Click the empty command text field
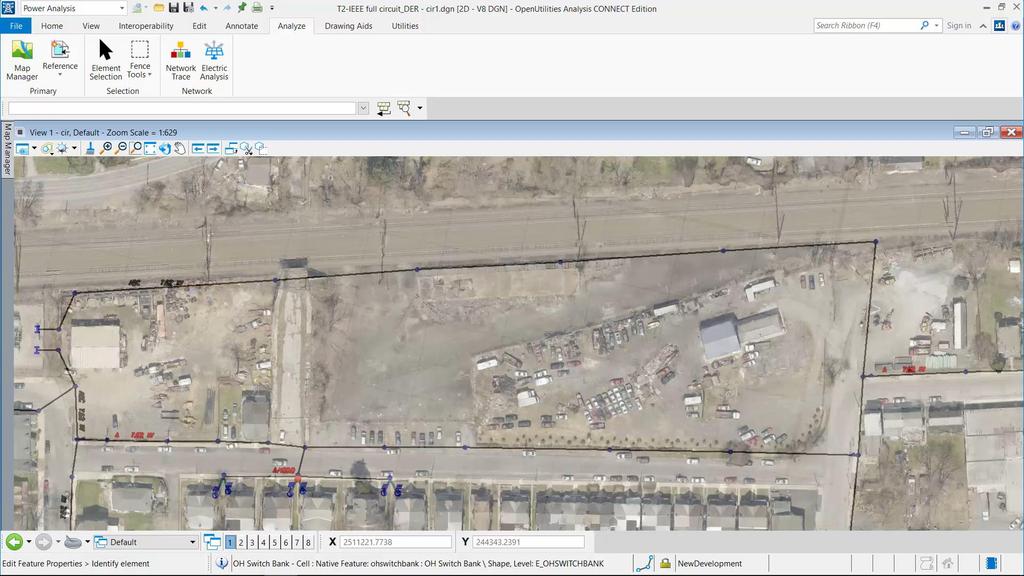 coord(182,108)
